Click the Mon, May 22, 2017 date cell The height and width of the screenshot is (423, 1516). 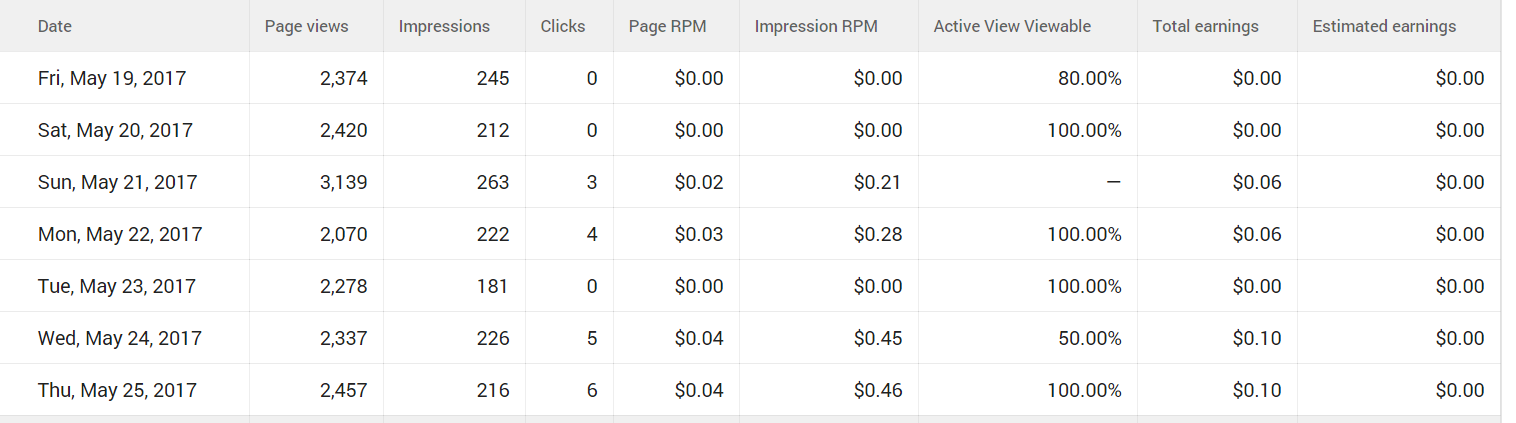[120, 234]
